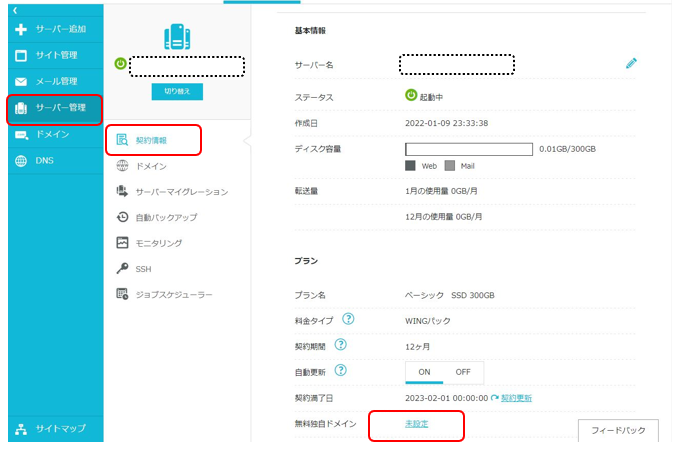676x451 pixels.
Task: Click the server icon beside サーバー管理
Action: (21, 108)
